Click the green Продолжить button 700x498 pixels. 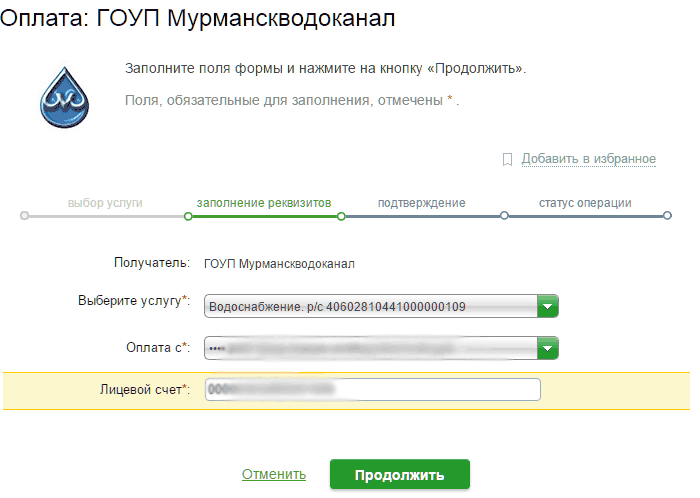coord(400,474)
